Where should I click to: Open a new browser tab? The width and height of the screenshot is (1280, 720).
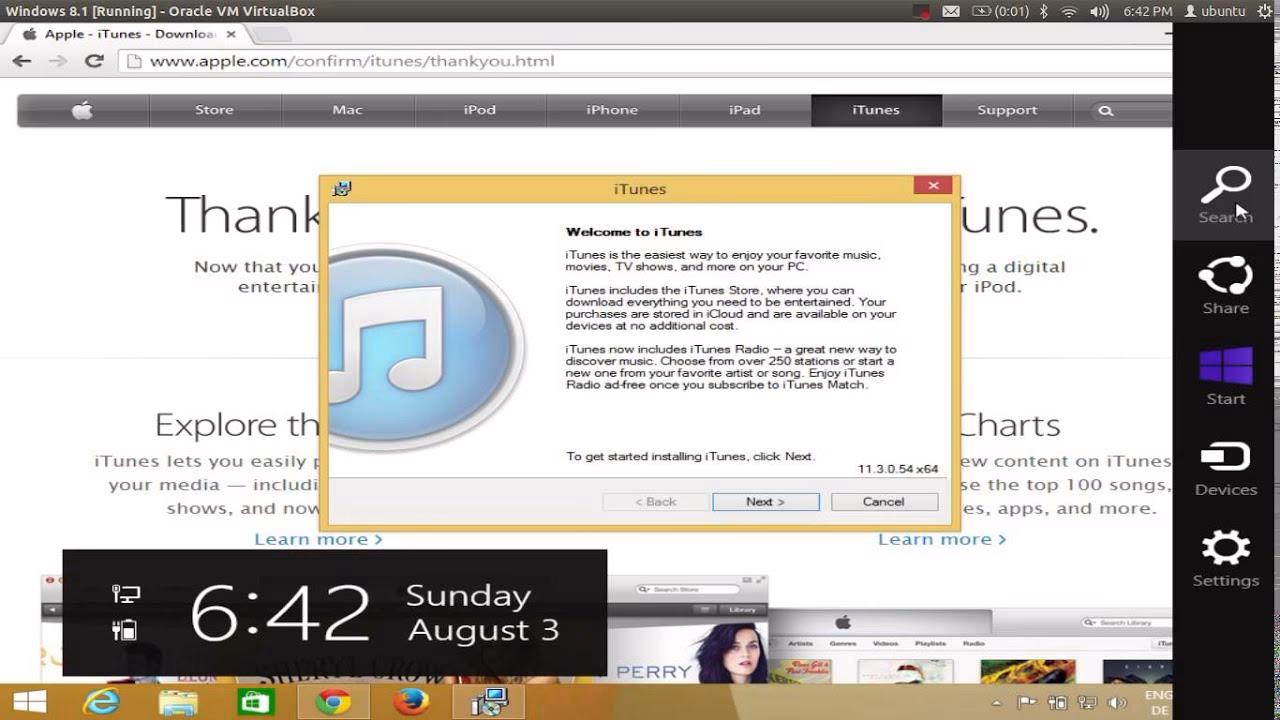[x=270, y=35]
